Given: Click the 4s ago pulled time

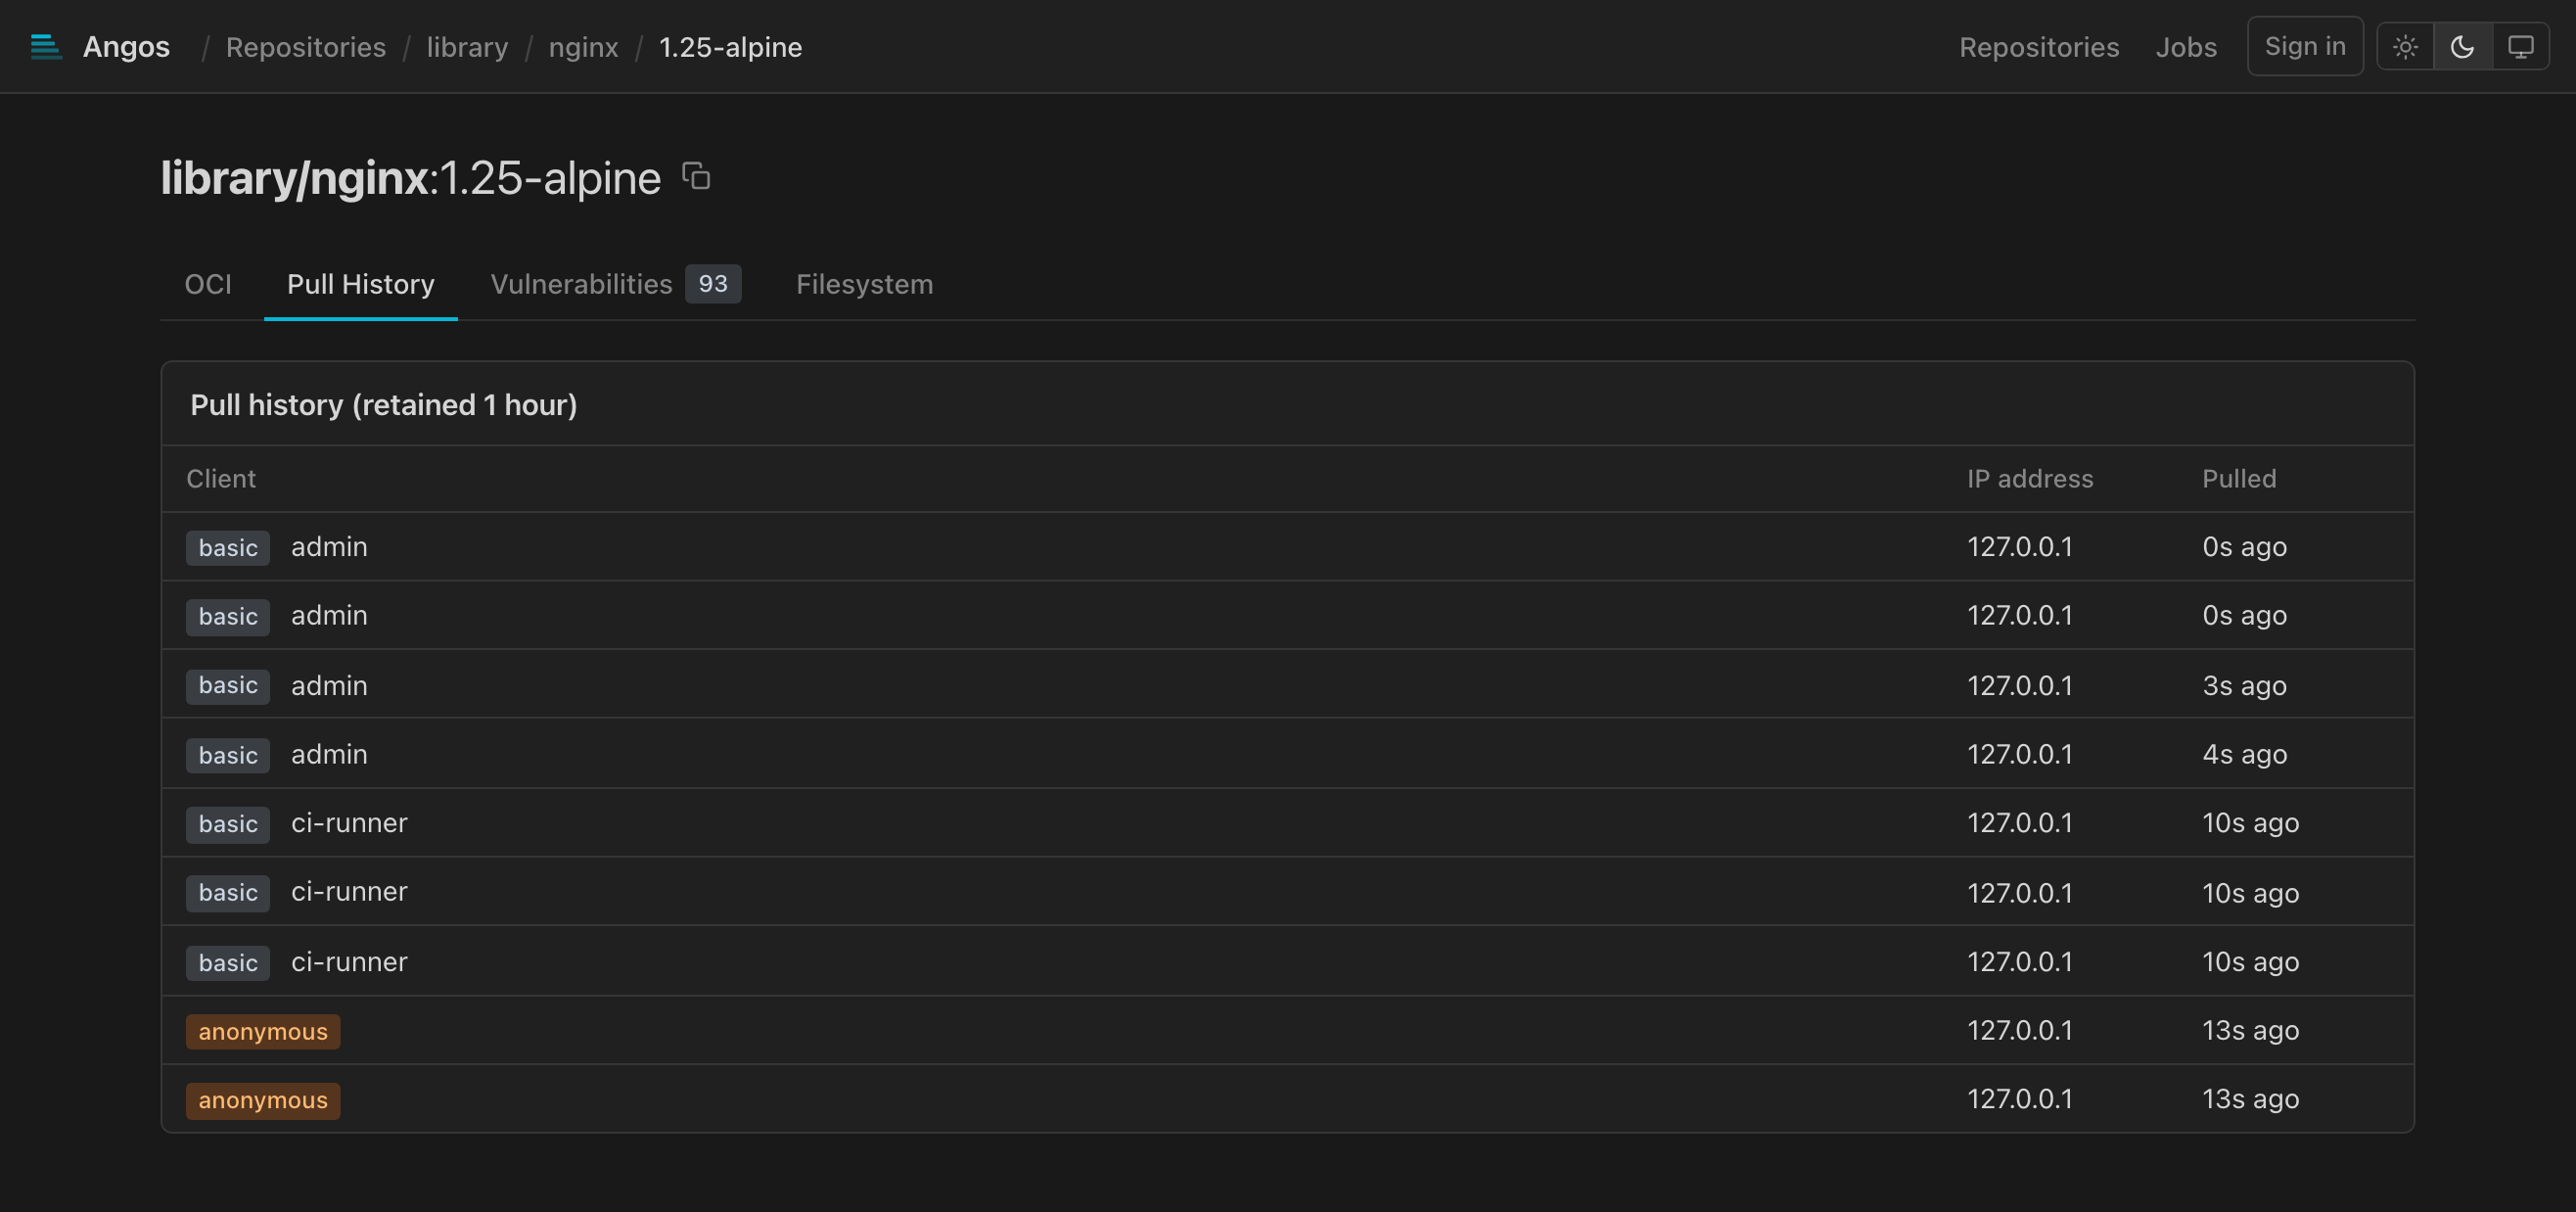Looking at the screenshot, I should pos(2244,754).
